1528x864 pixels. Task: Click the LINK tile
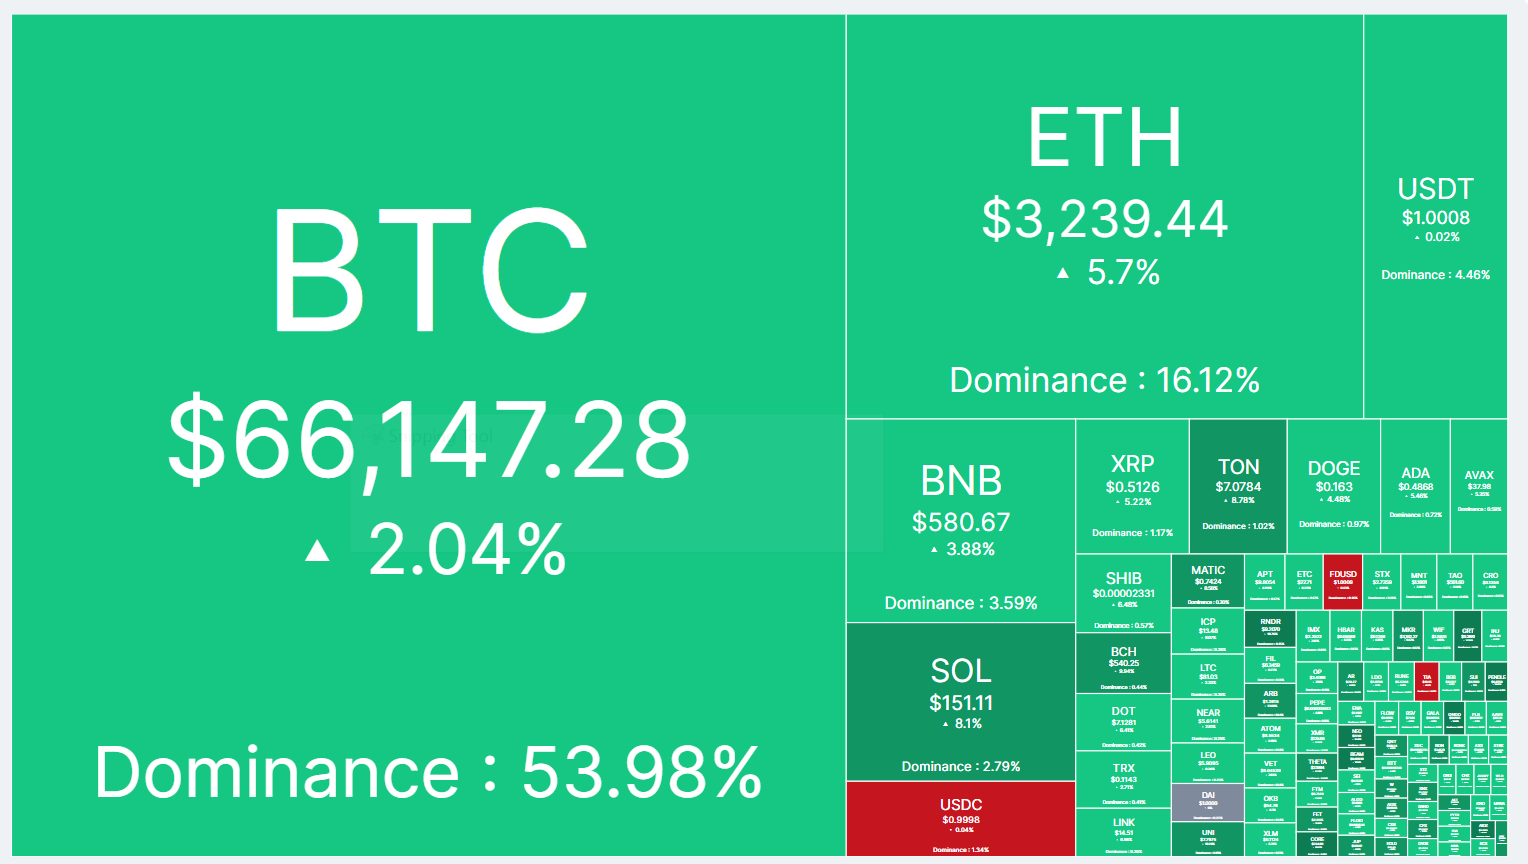click(x=1123, y=832)
